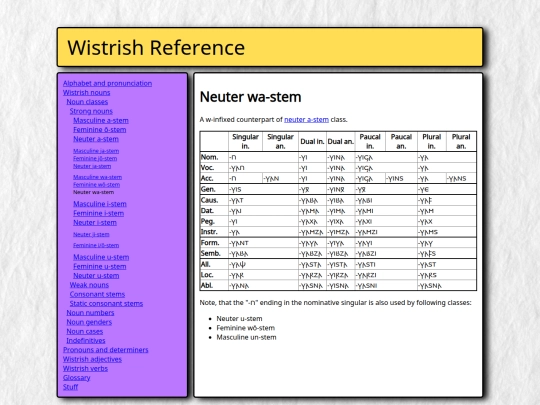The height and width of the screenshot is (405, 540).
Task: Go to the Noun classes page
Action: coord(87,102)
